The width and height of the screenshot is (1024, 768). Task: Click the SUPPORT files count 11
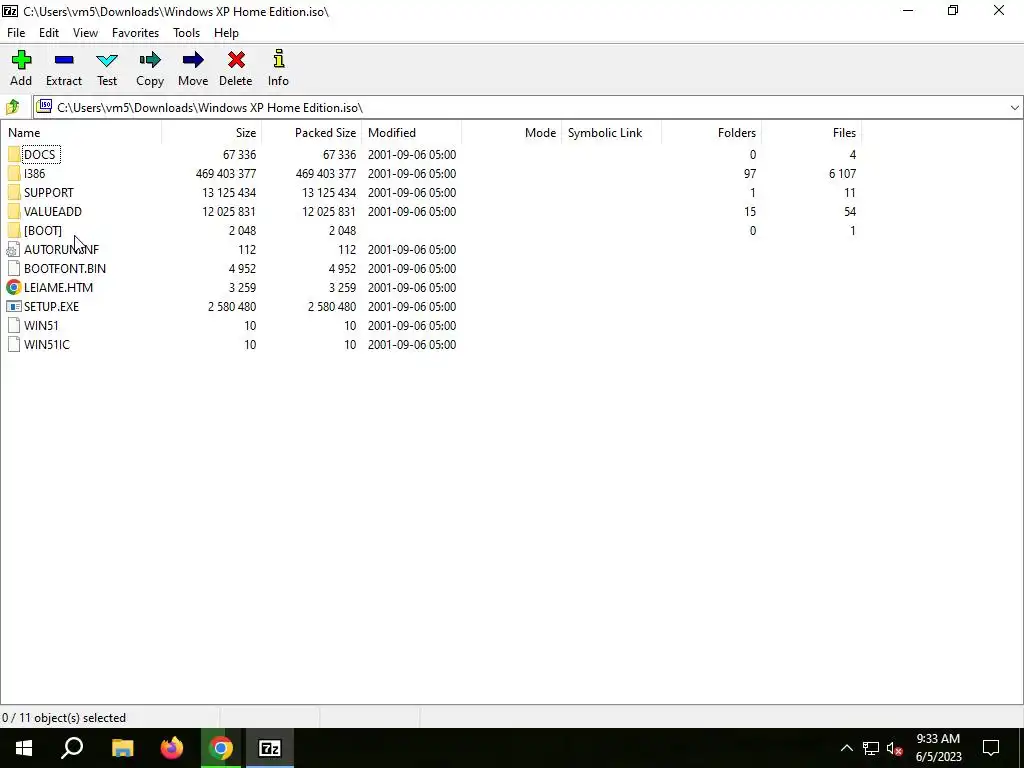[850, 193]
